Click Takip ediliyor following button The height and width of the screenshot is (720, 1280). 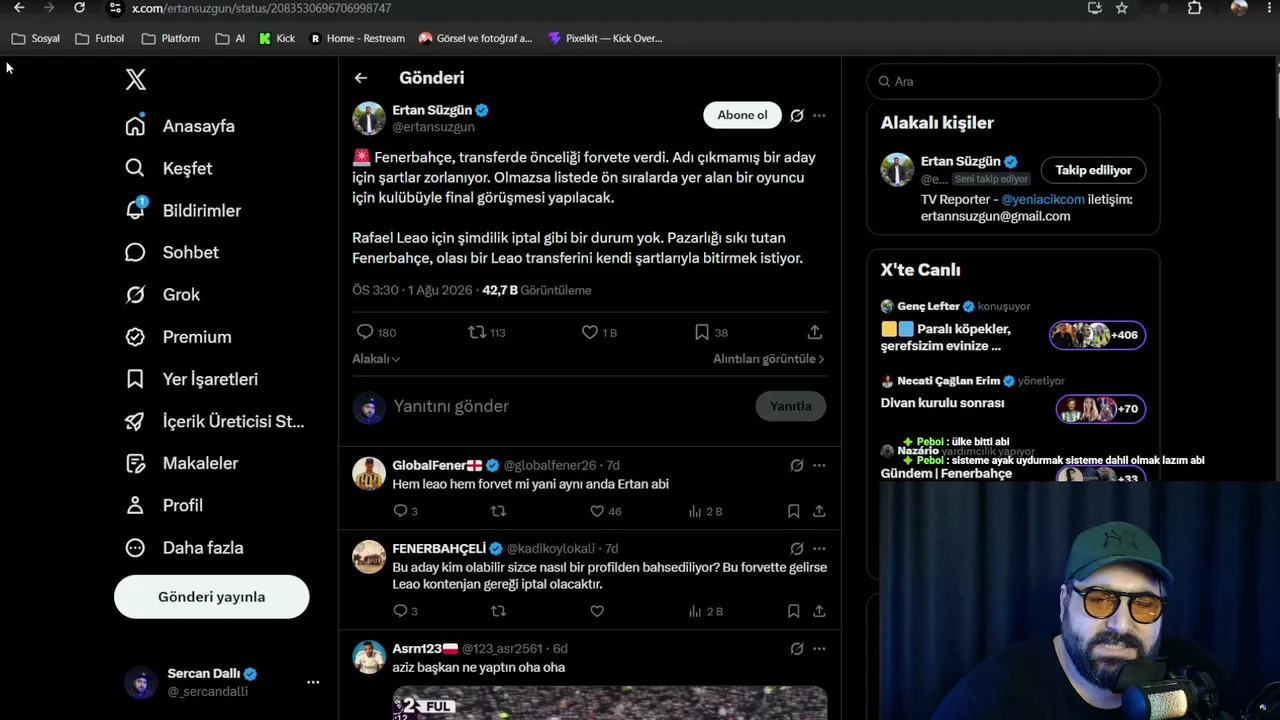pos(1093,170)
